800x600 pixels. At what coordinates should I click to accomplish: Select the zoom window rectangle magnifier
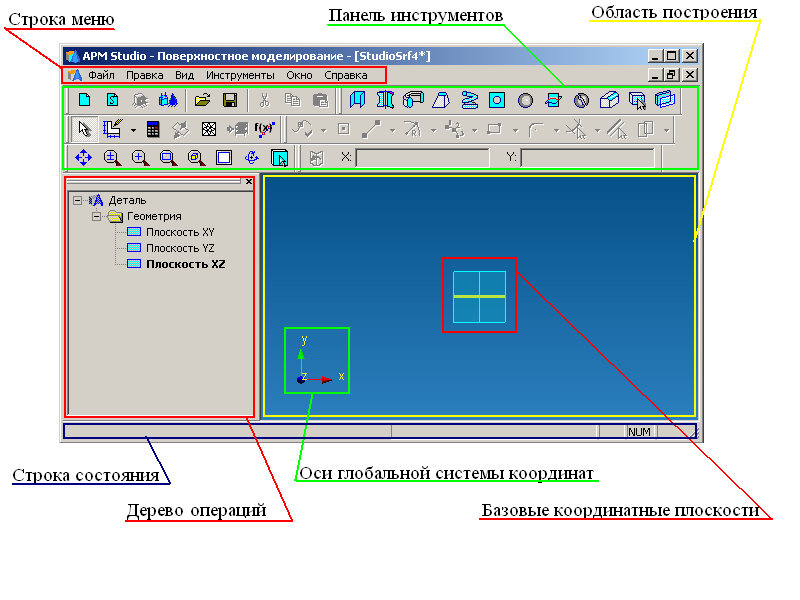tap(168, 158)
